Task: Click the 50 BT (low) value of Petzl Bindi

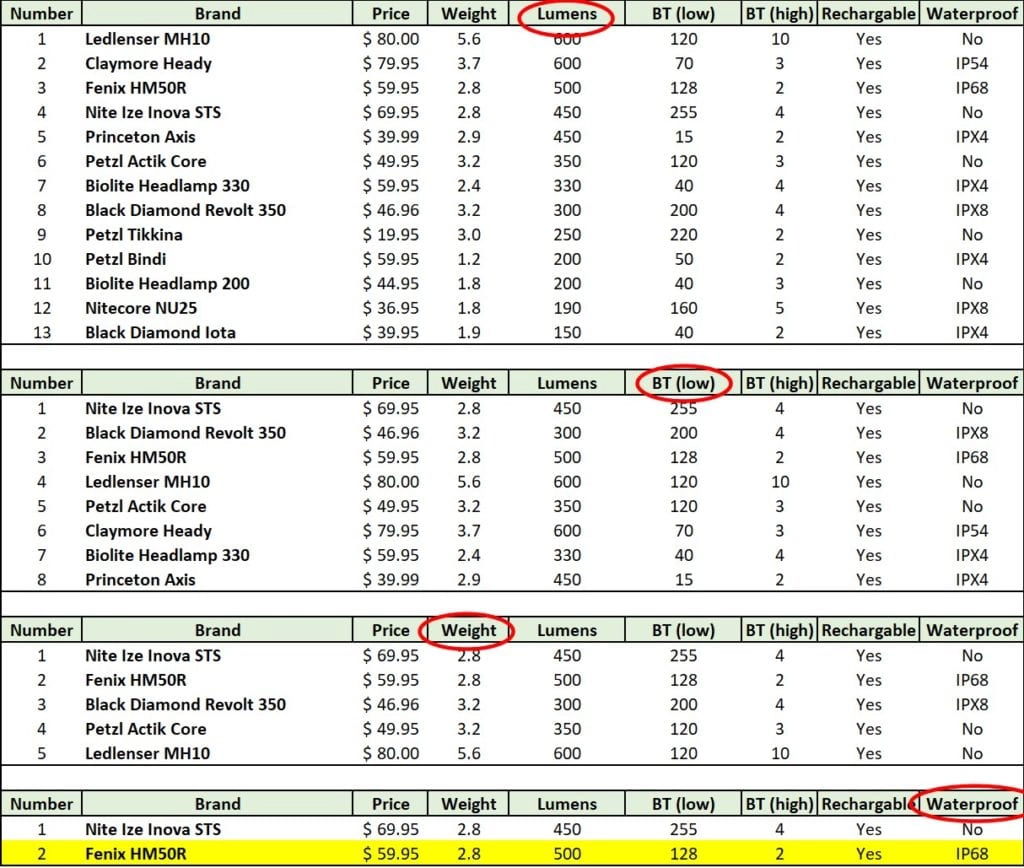Action: [x=683, y=259]
